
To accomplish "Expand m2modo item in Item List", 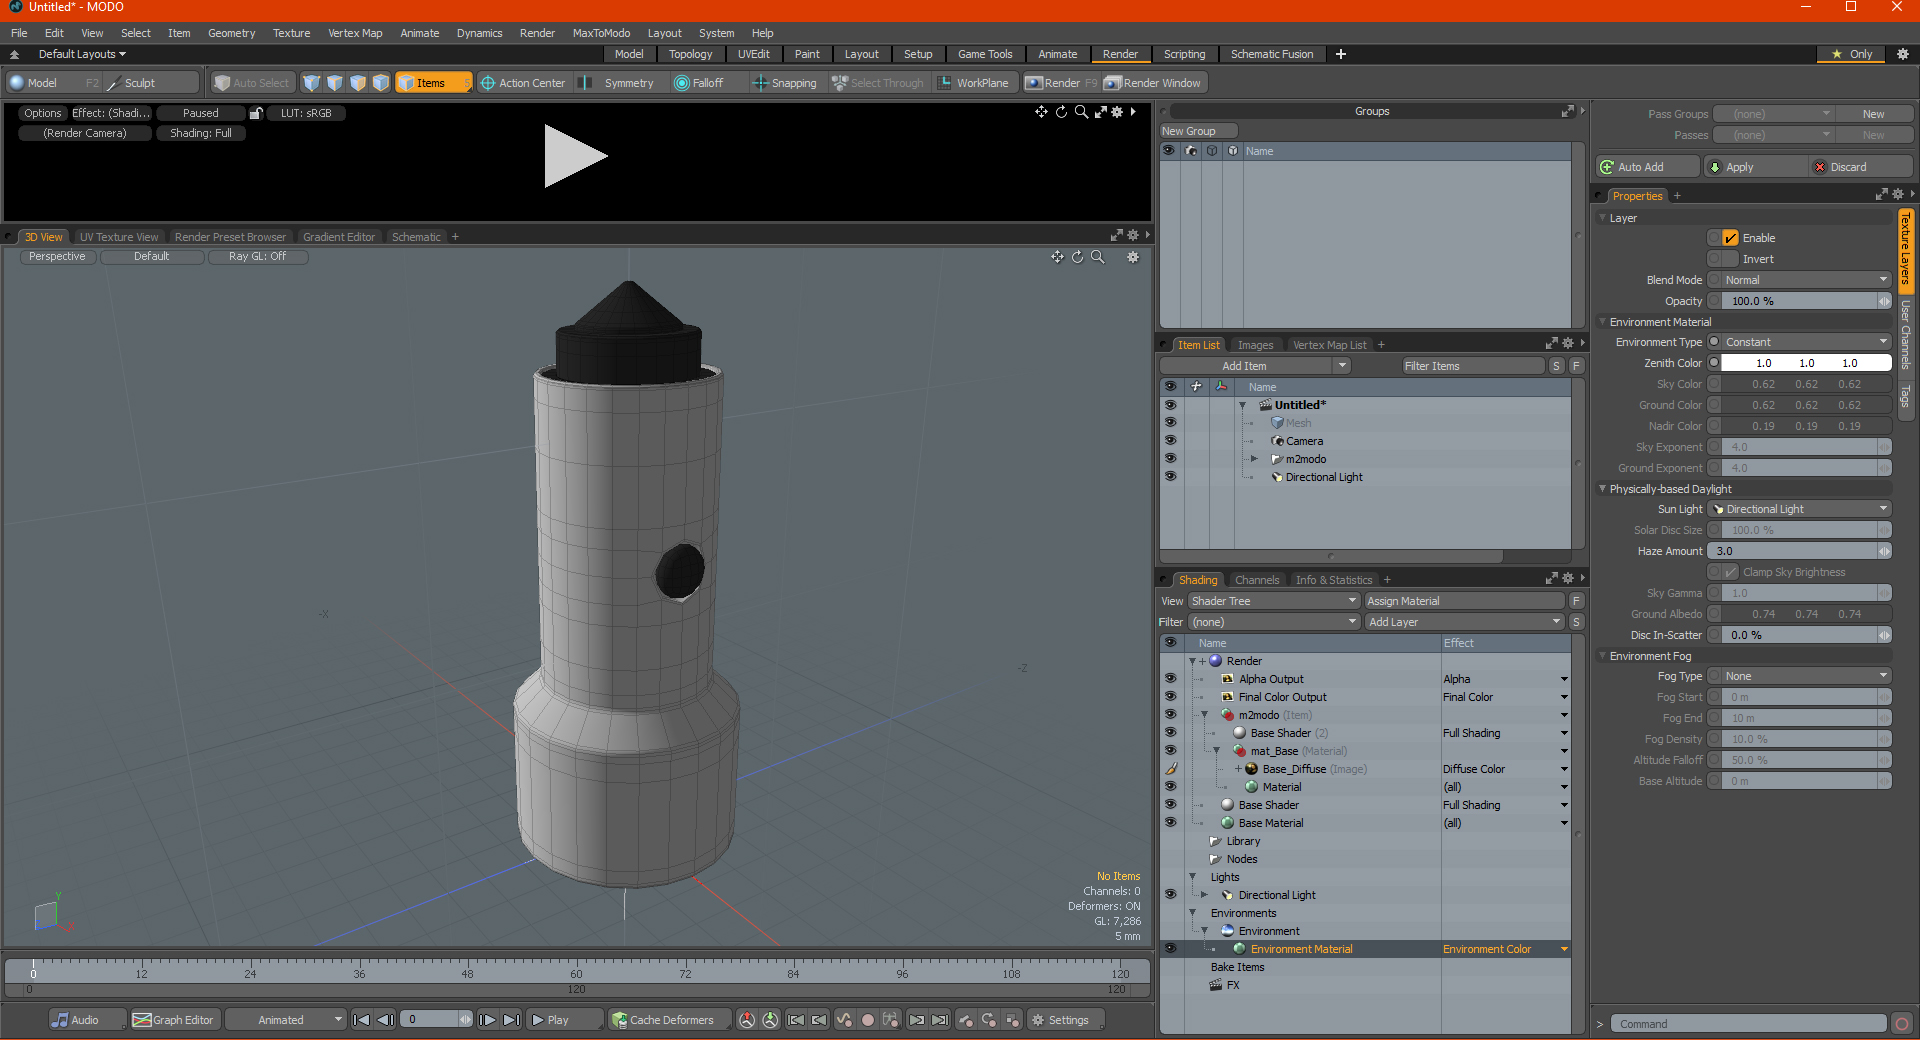I will coord(1255,459).
